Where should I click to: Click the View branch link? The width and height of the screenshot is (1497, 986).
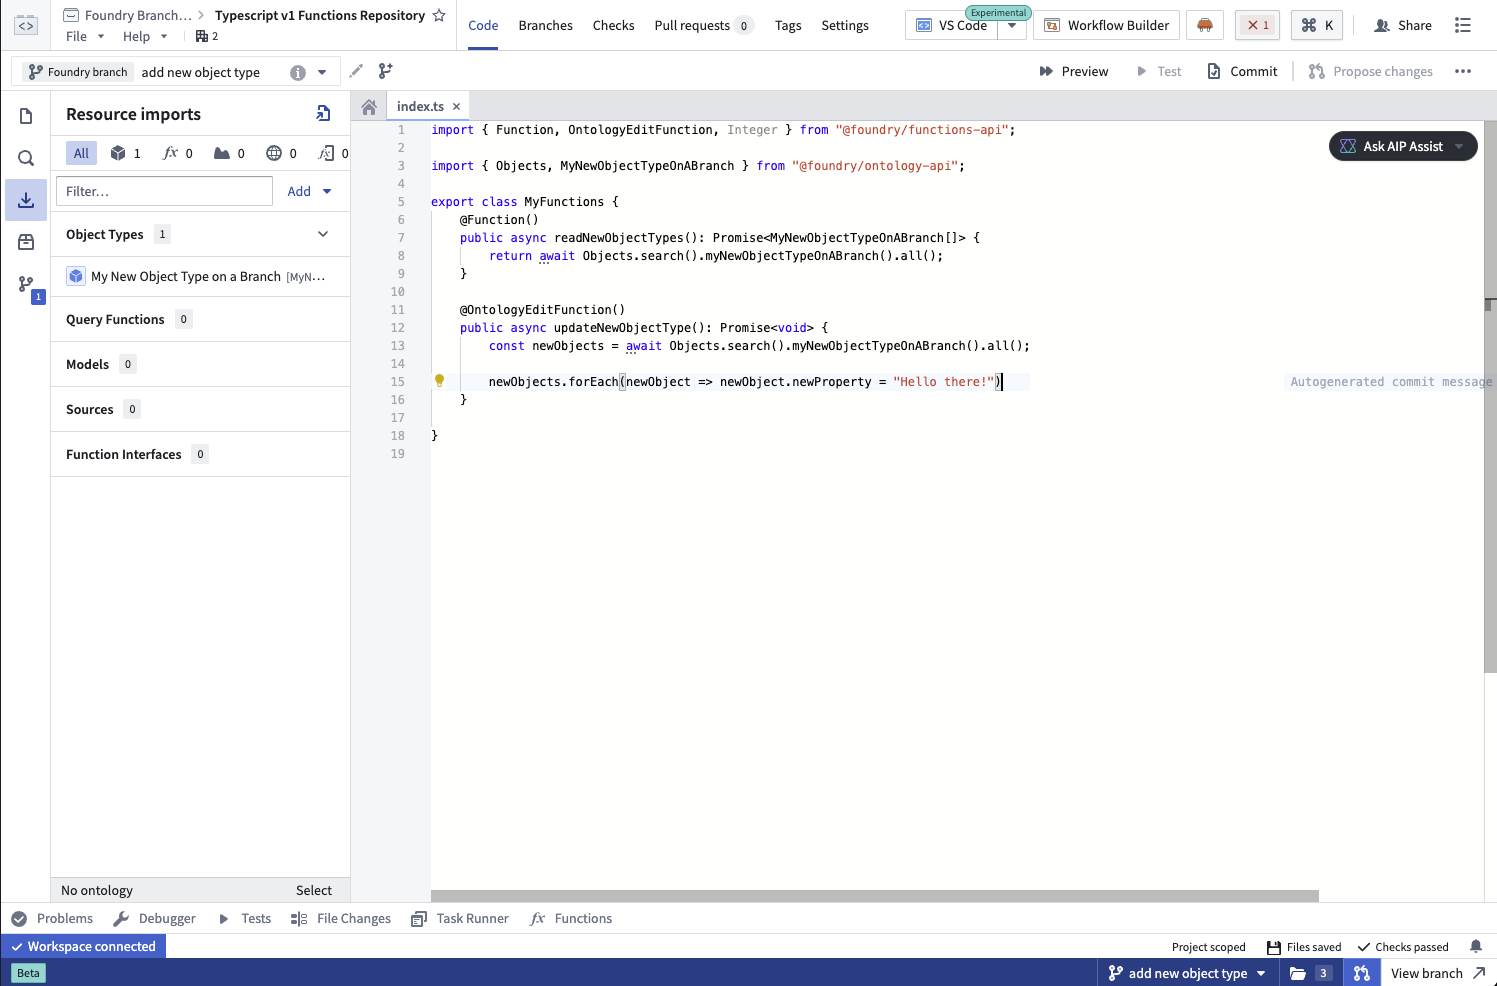click(1430, 972)
